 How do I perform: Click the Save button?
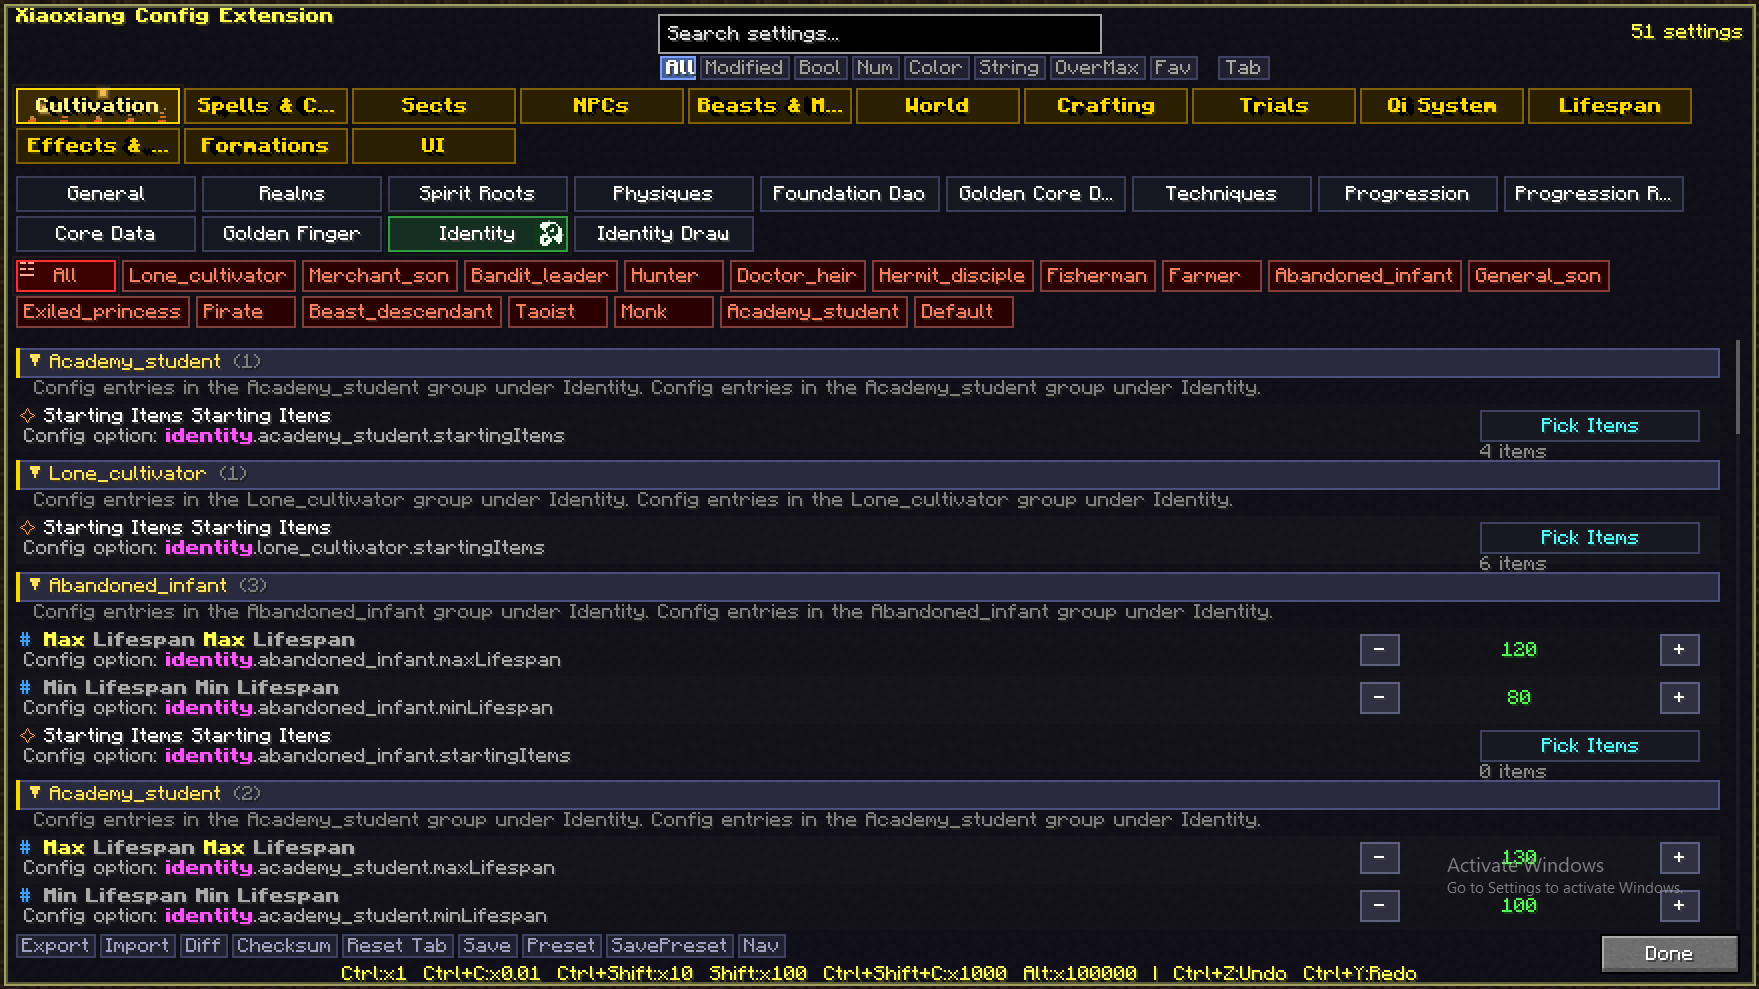[x=487, y=946]
